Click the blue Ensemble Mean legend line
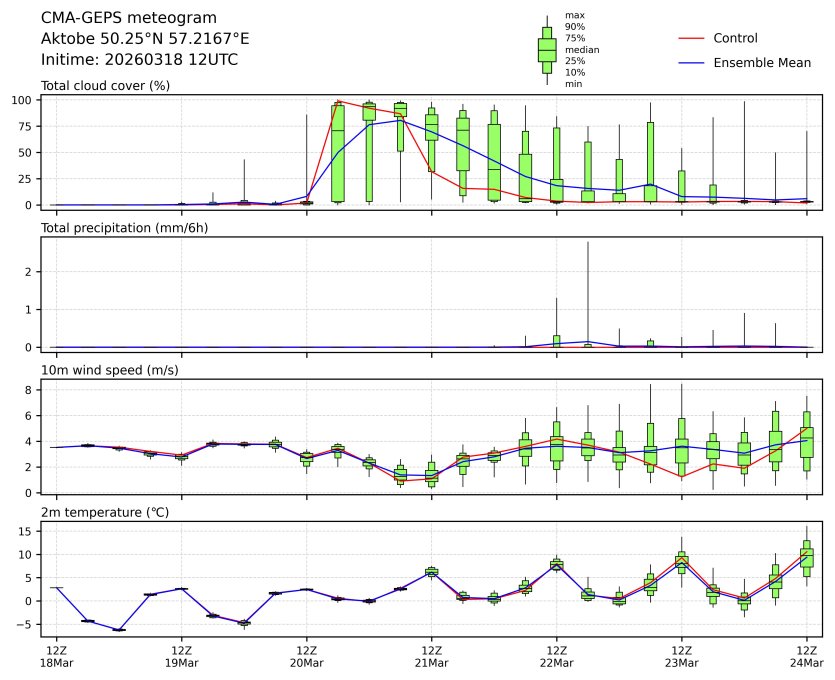The height and width of the screenshot is (680, 835). (x=694, y=63)
